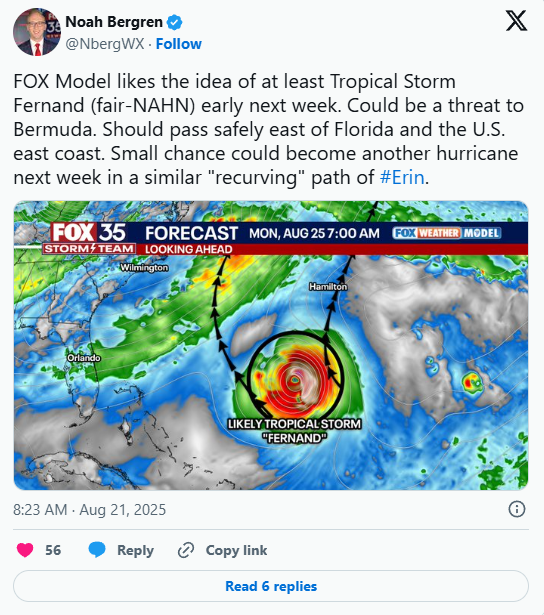Click the tweet body text
Viewport: 544px width, 615px height.
269,129
